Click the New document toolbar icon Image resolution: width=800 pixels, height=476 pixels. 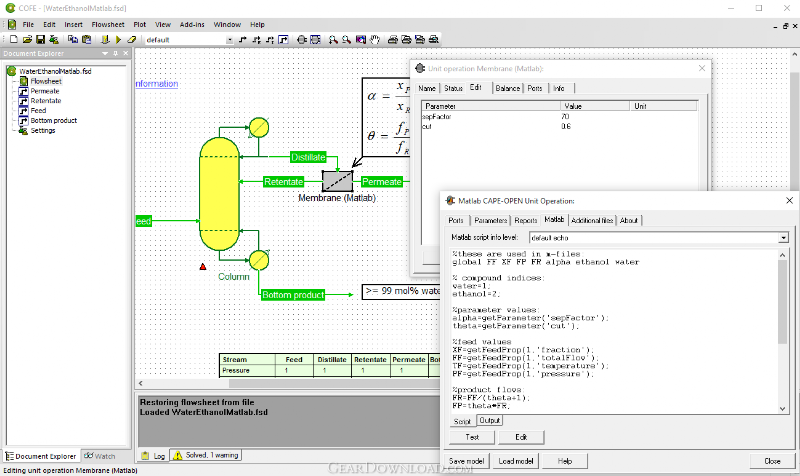[14, 39]
